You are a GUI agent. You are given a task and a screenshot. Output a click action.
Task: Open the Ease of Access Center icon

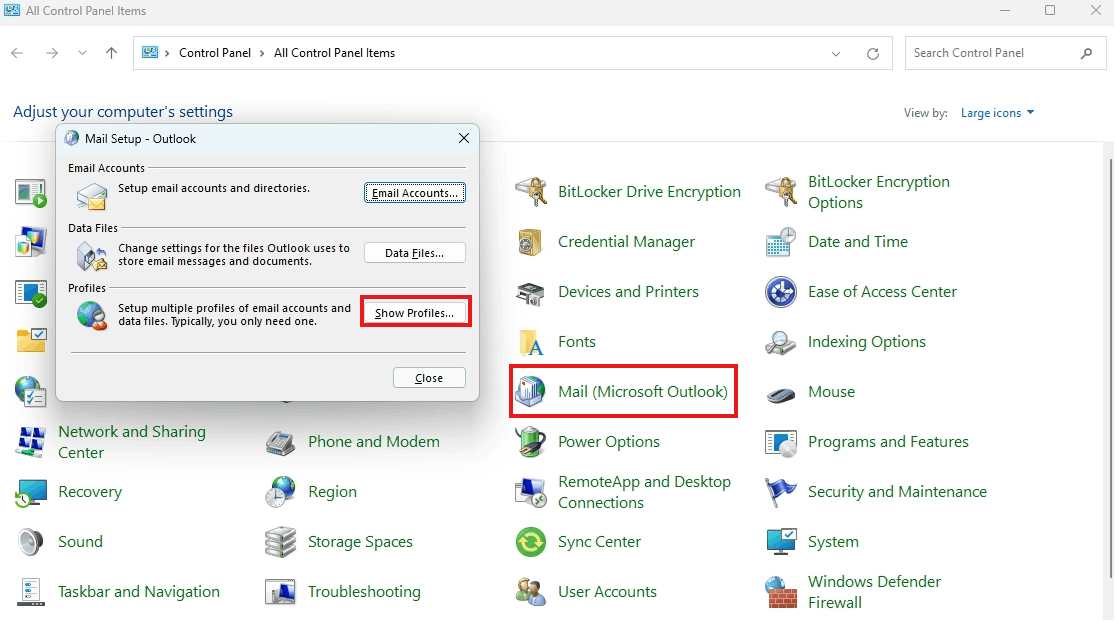click(781, 292)
